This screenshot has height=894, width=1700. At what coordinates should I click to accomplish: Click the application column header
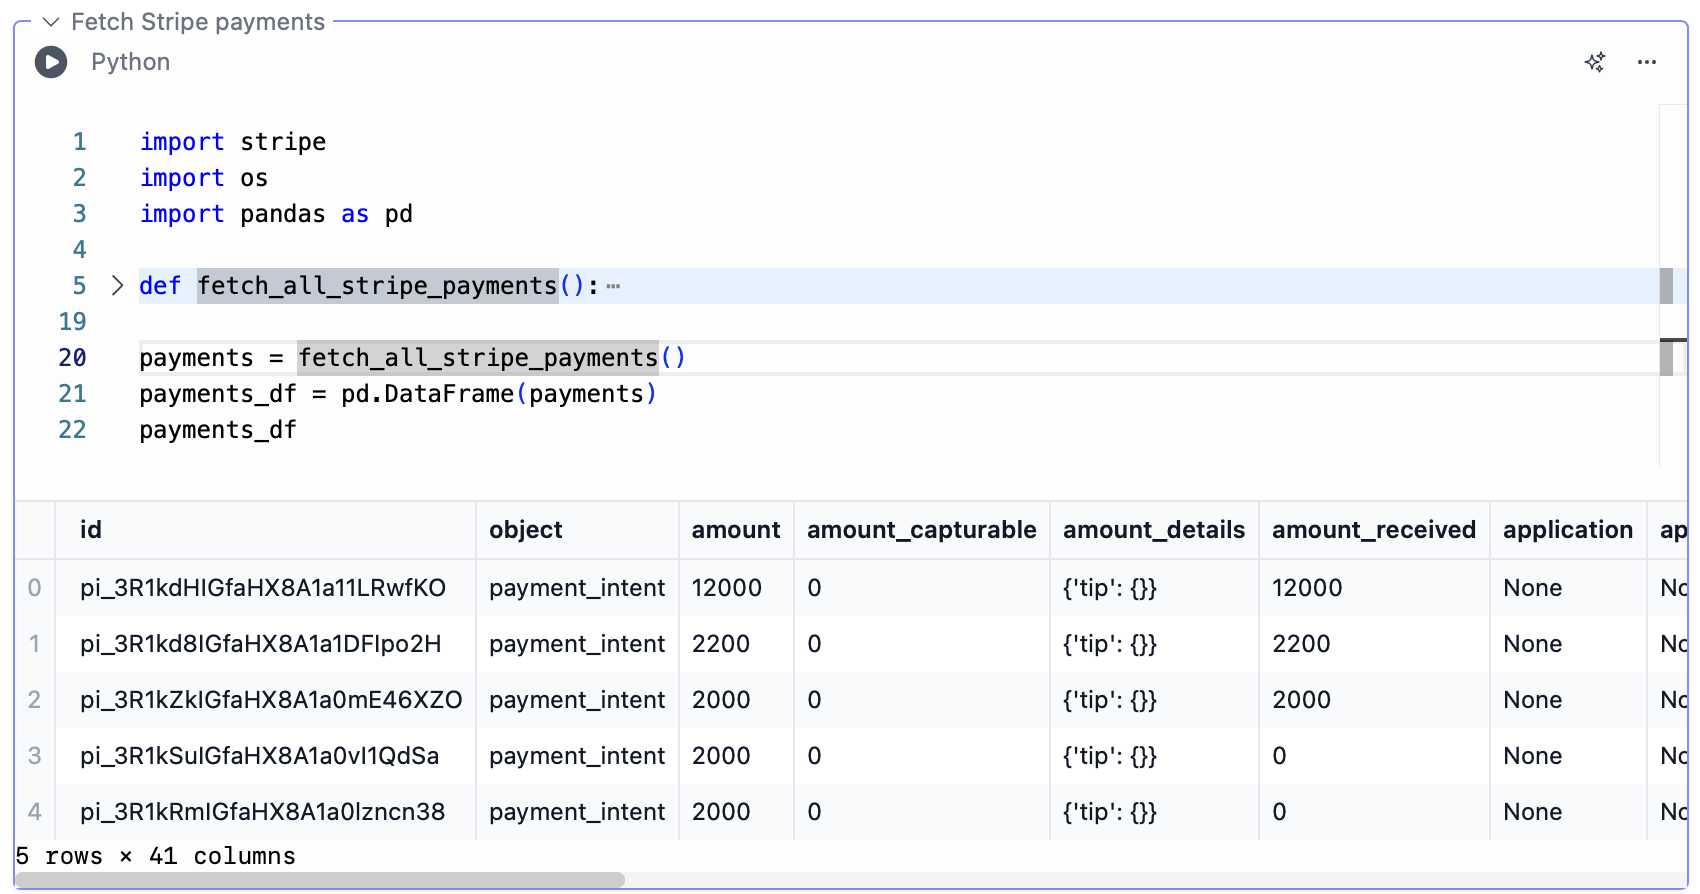[1568, 530]
